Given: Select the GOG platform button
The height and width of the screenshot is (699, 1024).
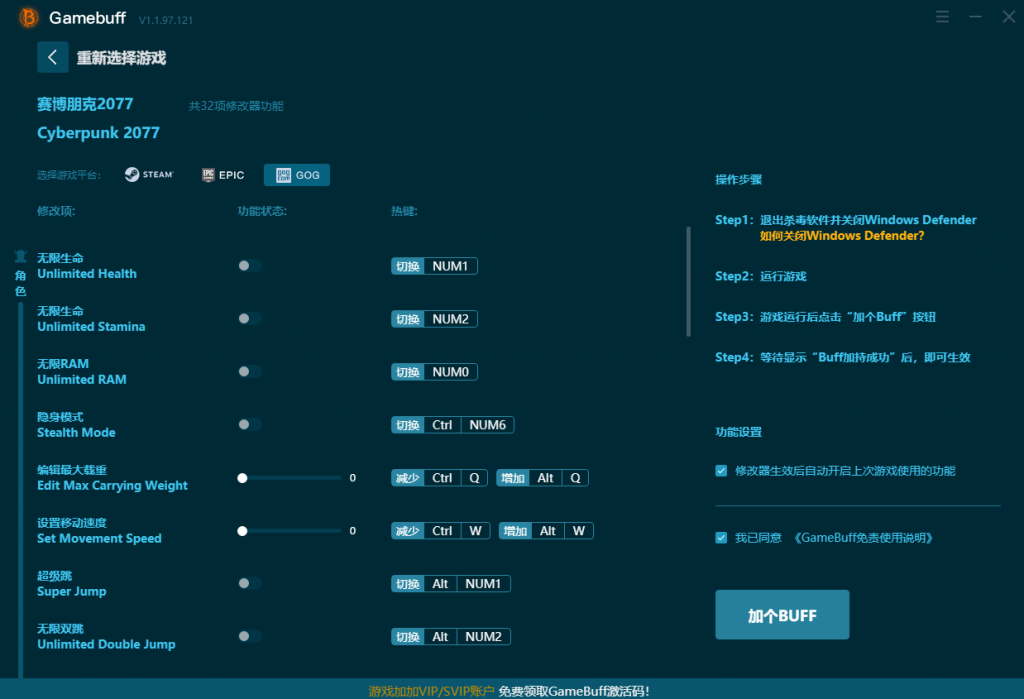Looking at the screenshot, I should 296,174.
